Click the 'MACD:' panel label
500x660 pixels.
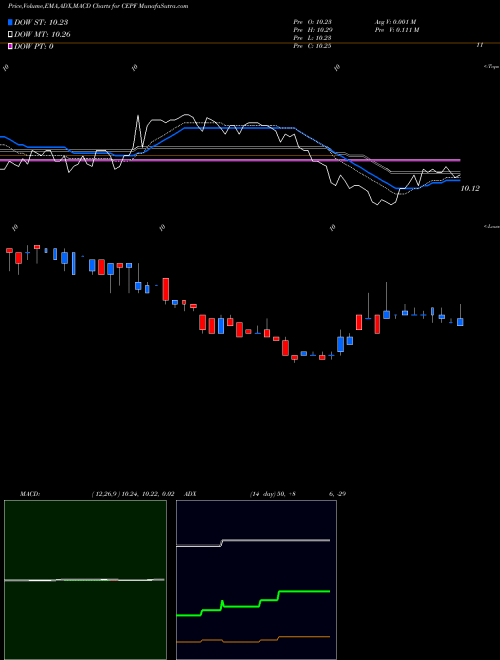click(30, 494)
